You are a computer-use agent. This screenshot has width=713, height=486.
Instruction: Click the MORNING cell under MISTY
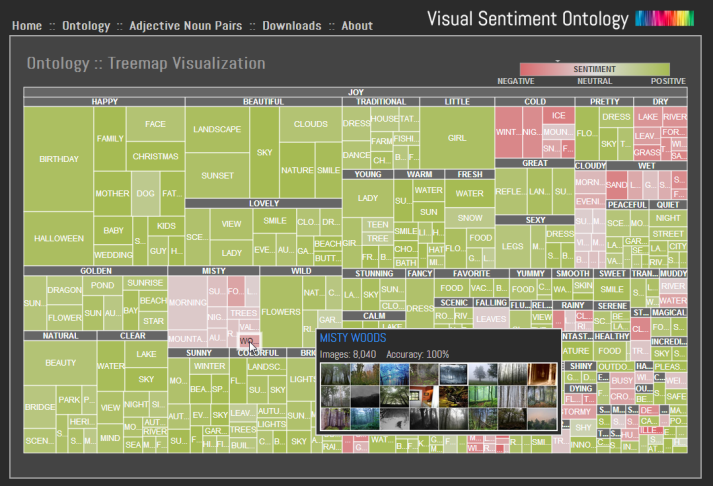187,302
